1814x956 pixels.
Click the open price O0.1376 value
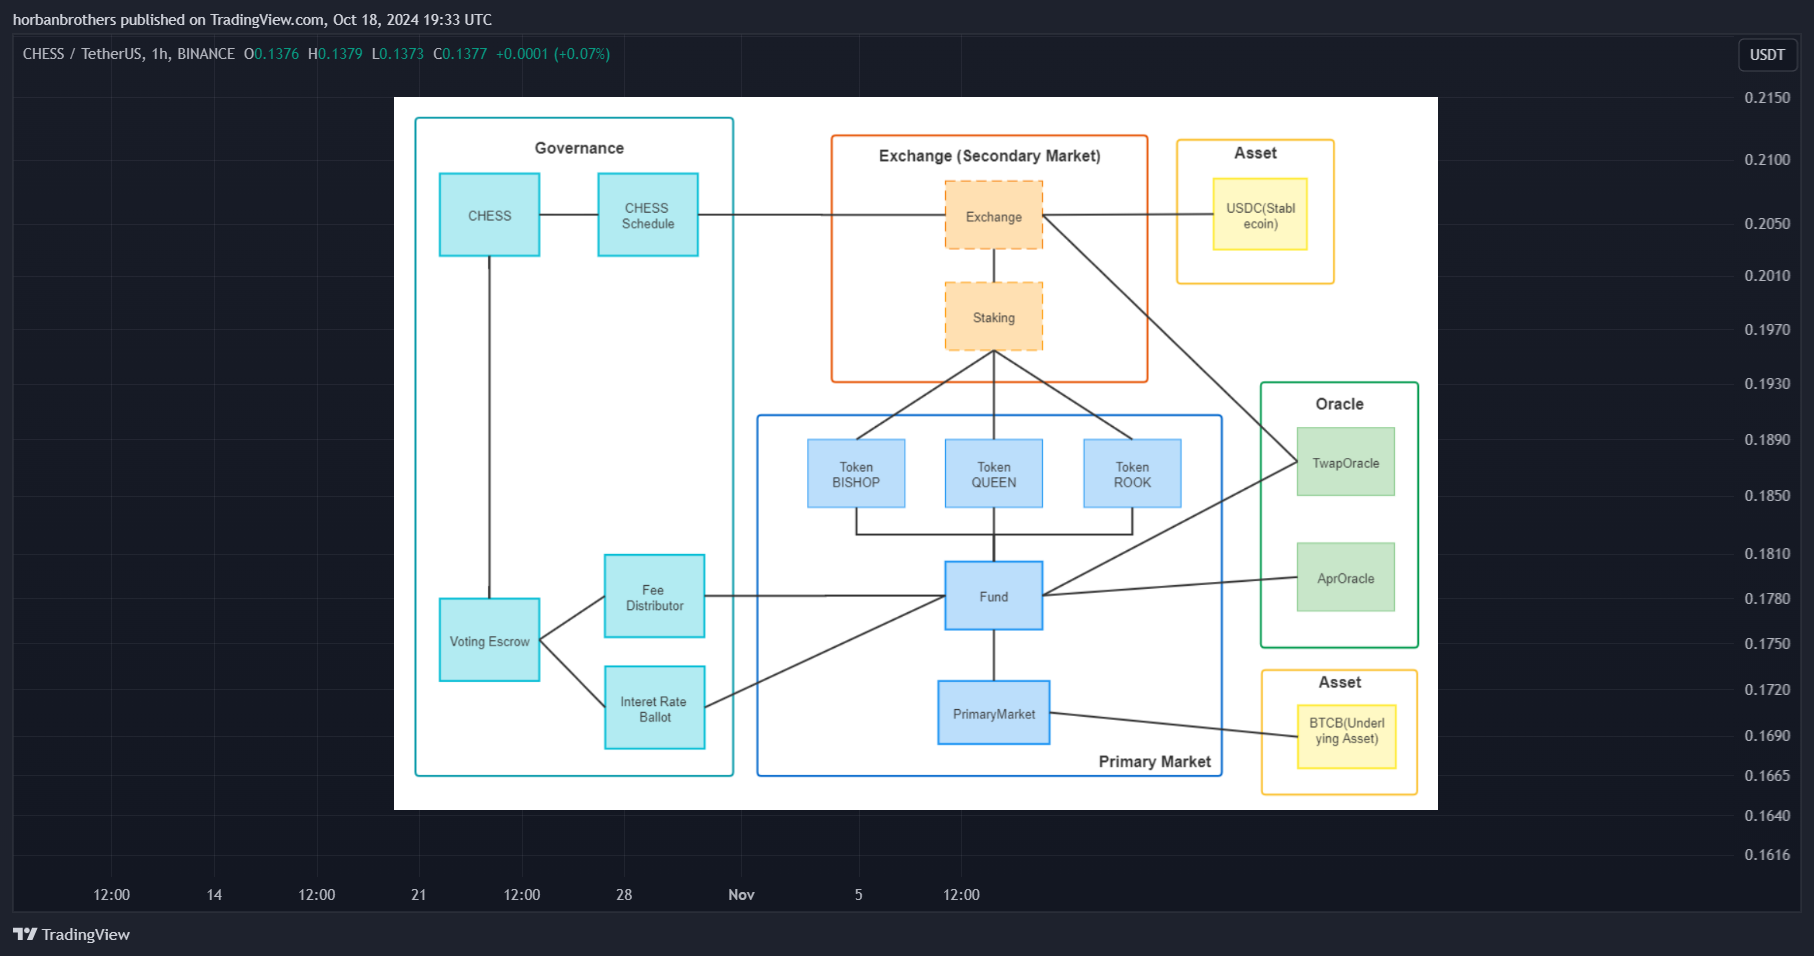tap(271, 54)
